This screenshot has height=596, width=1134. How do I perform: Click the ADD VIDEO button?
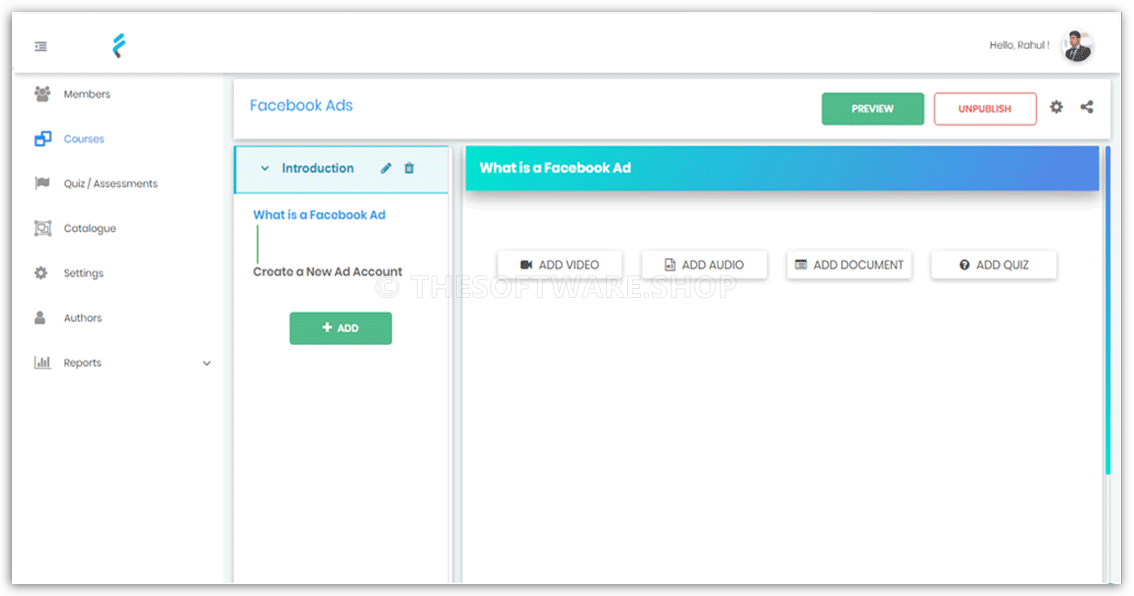coord(560,265)
